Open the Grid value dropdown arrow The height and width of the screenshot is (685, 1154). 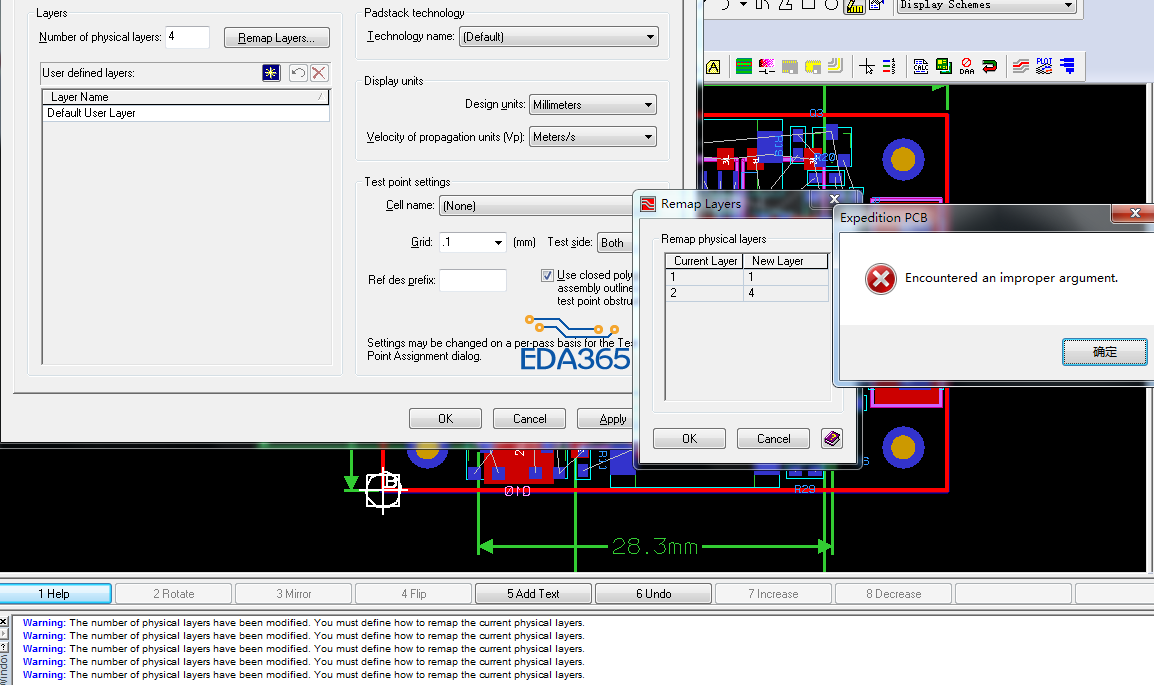(x=498, y=242)
